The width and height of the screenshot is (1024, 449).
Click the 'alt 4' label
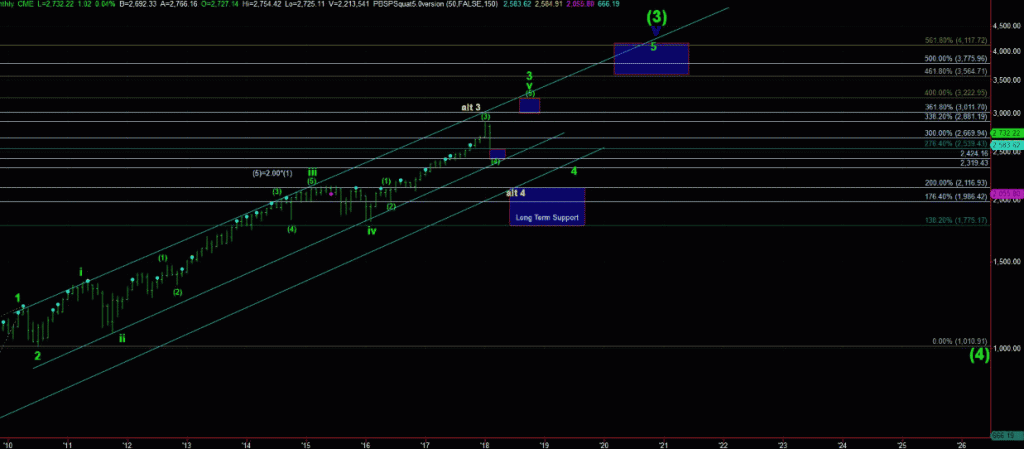(515, 192)
